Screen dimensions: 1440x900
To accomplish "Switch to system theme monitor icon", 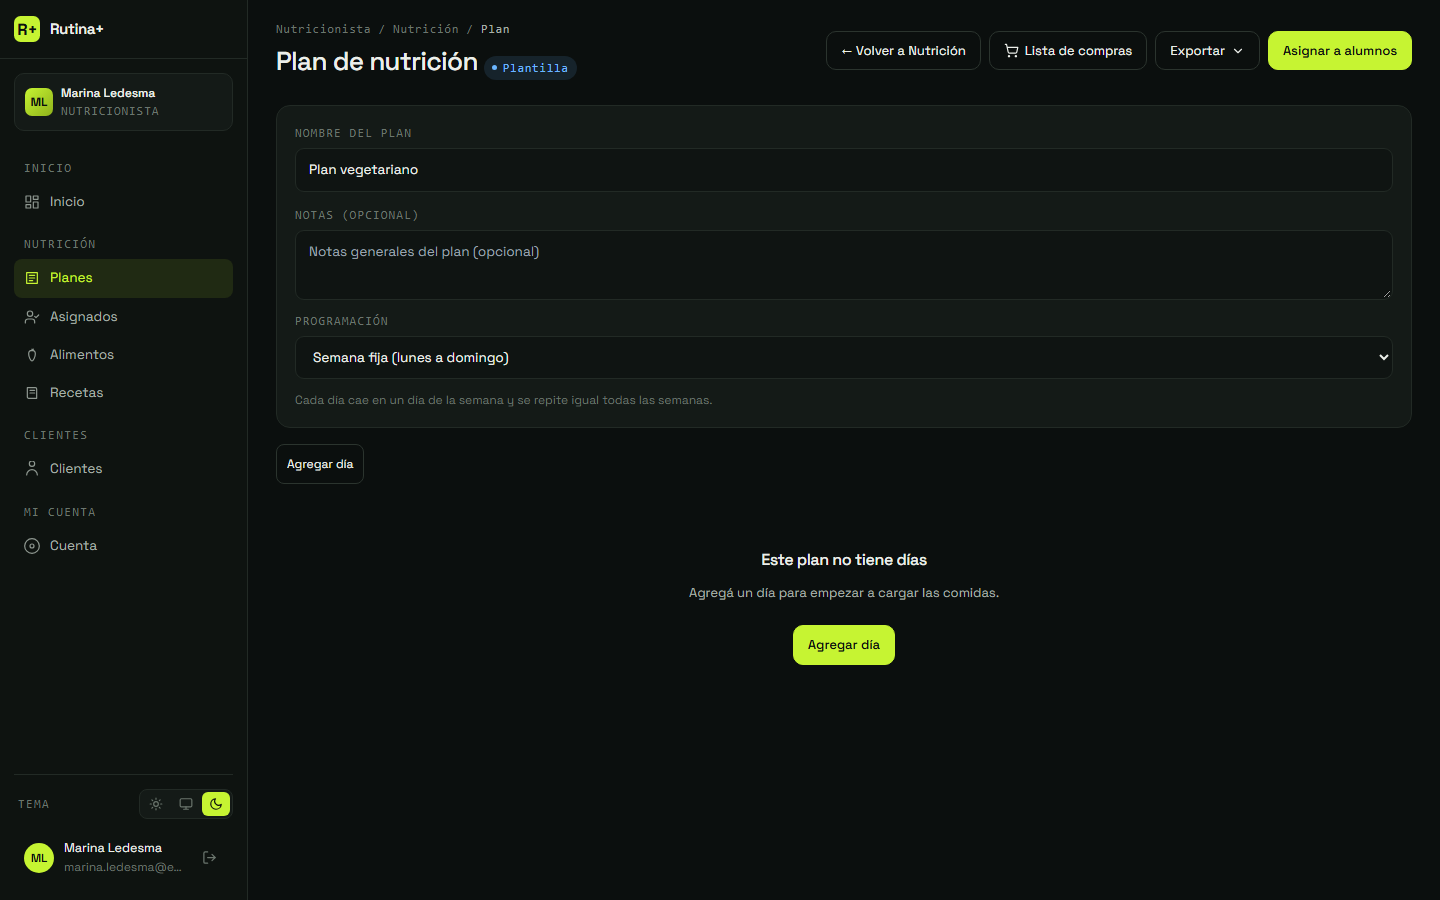I will 186,804.
